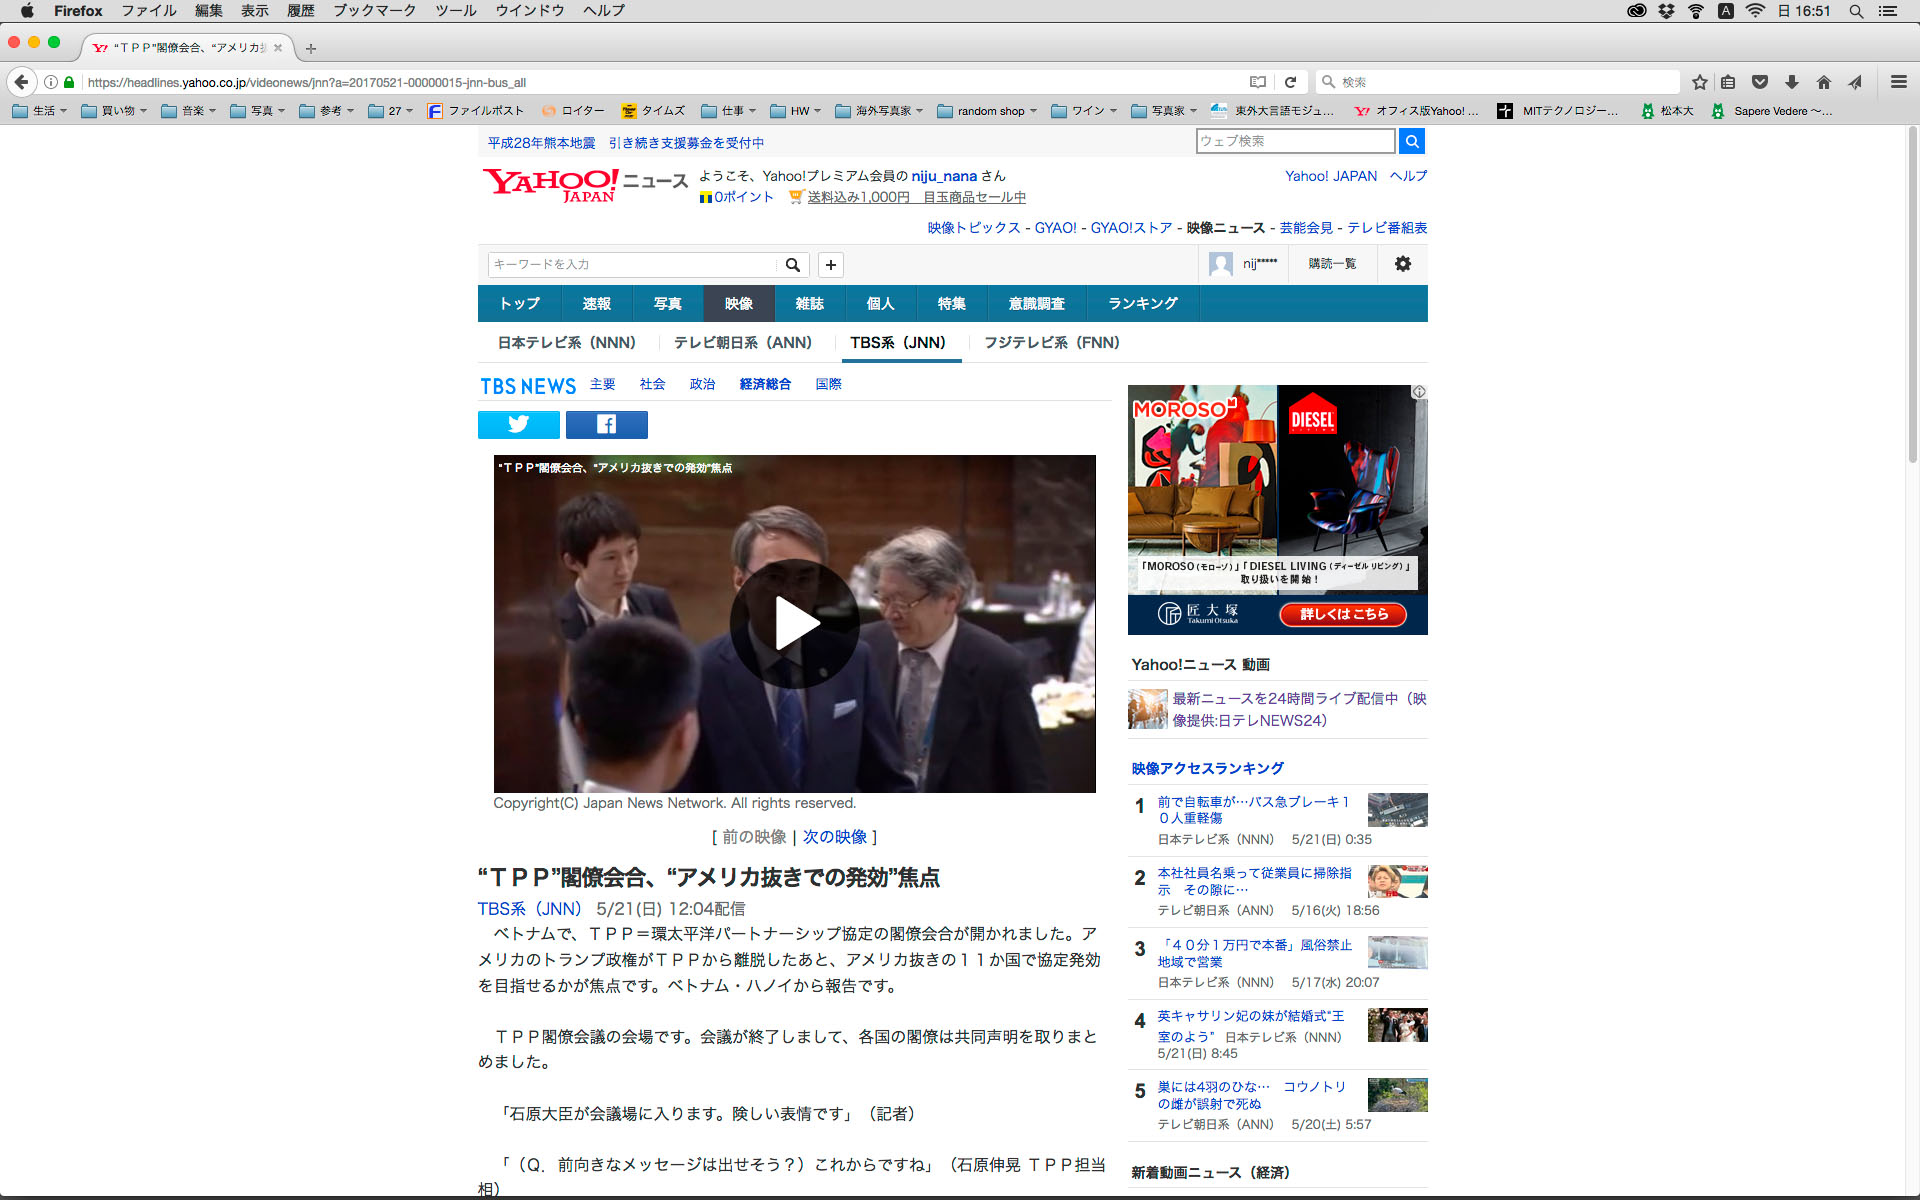
Task: Share article on Twitter
Action: click(x=518, y=425)
